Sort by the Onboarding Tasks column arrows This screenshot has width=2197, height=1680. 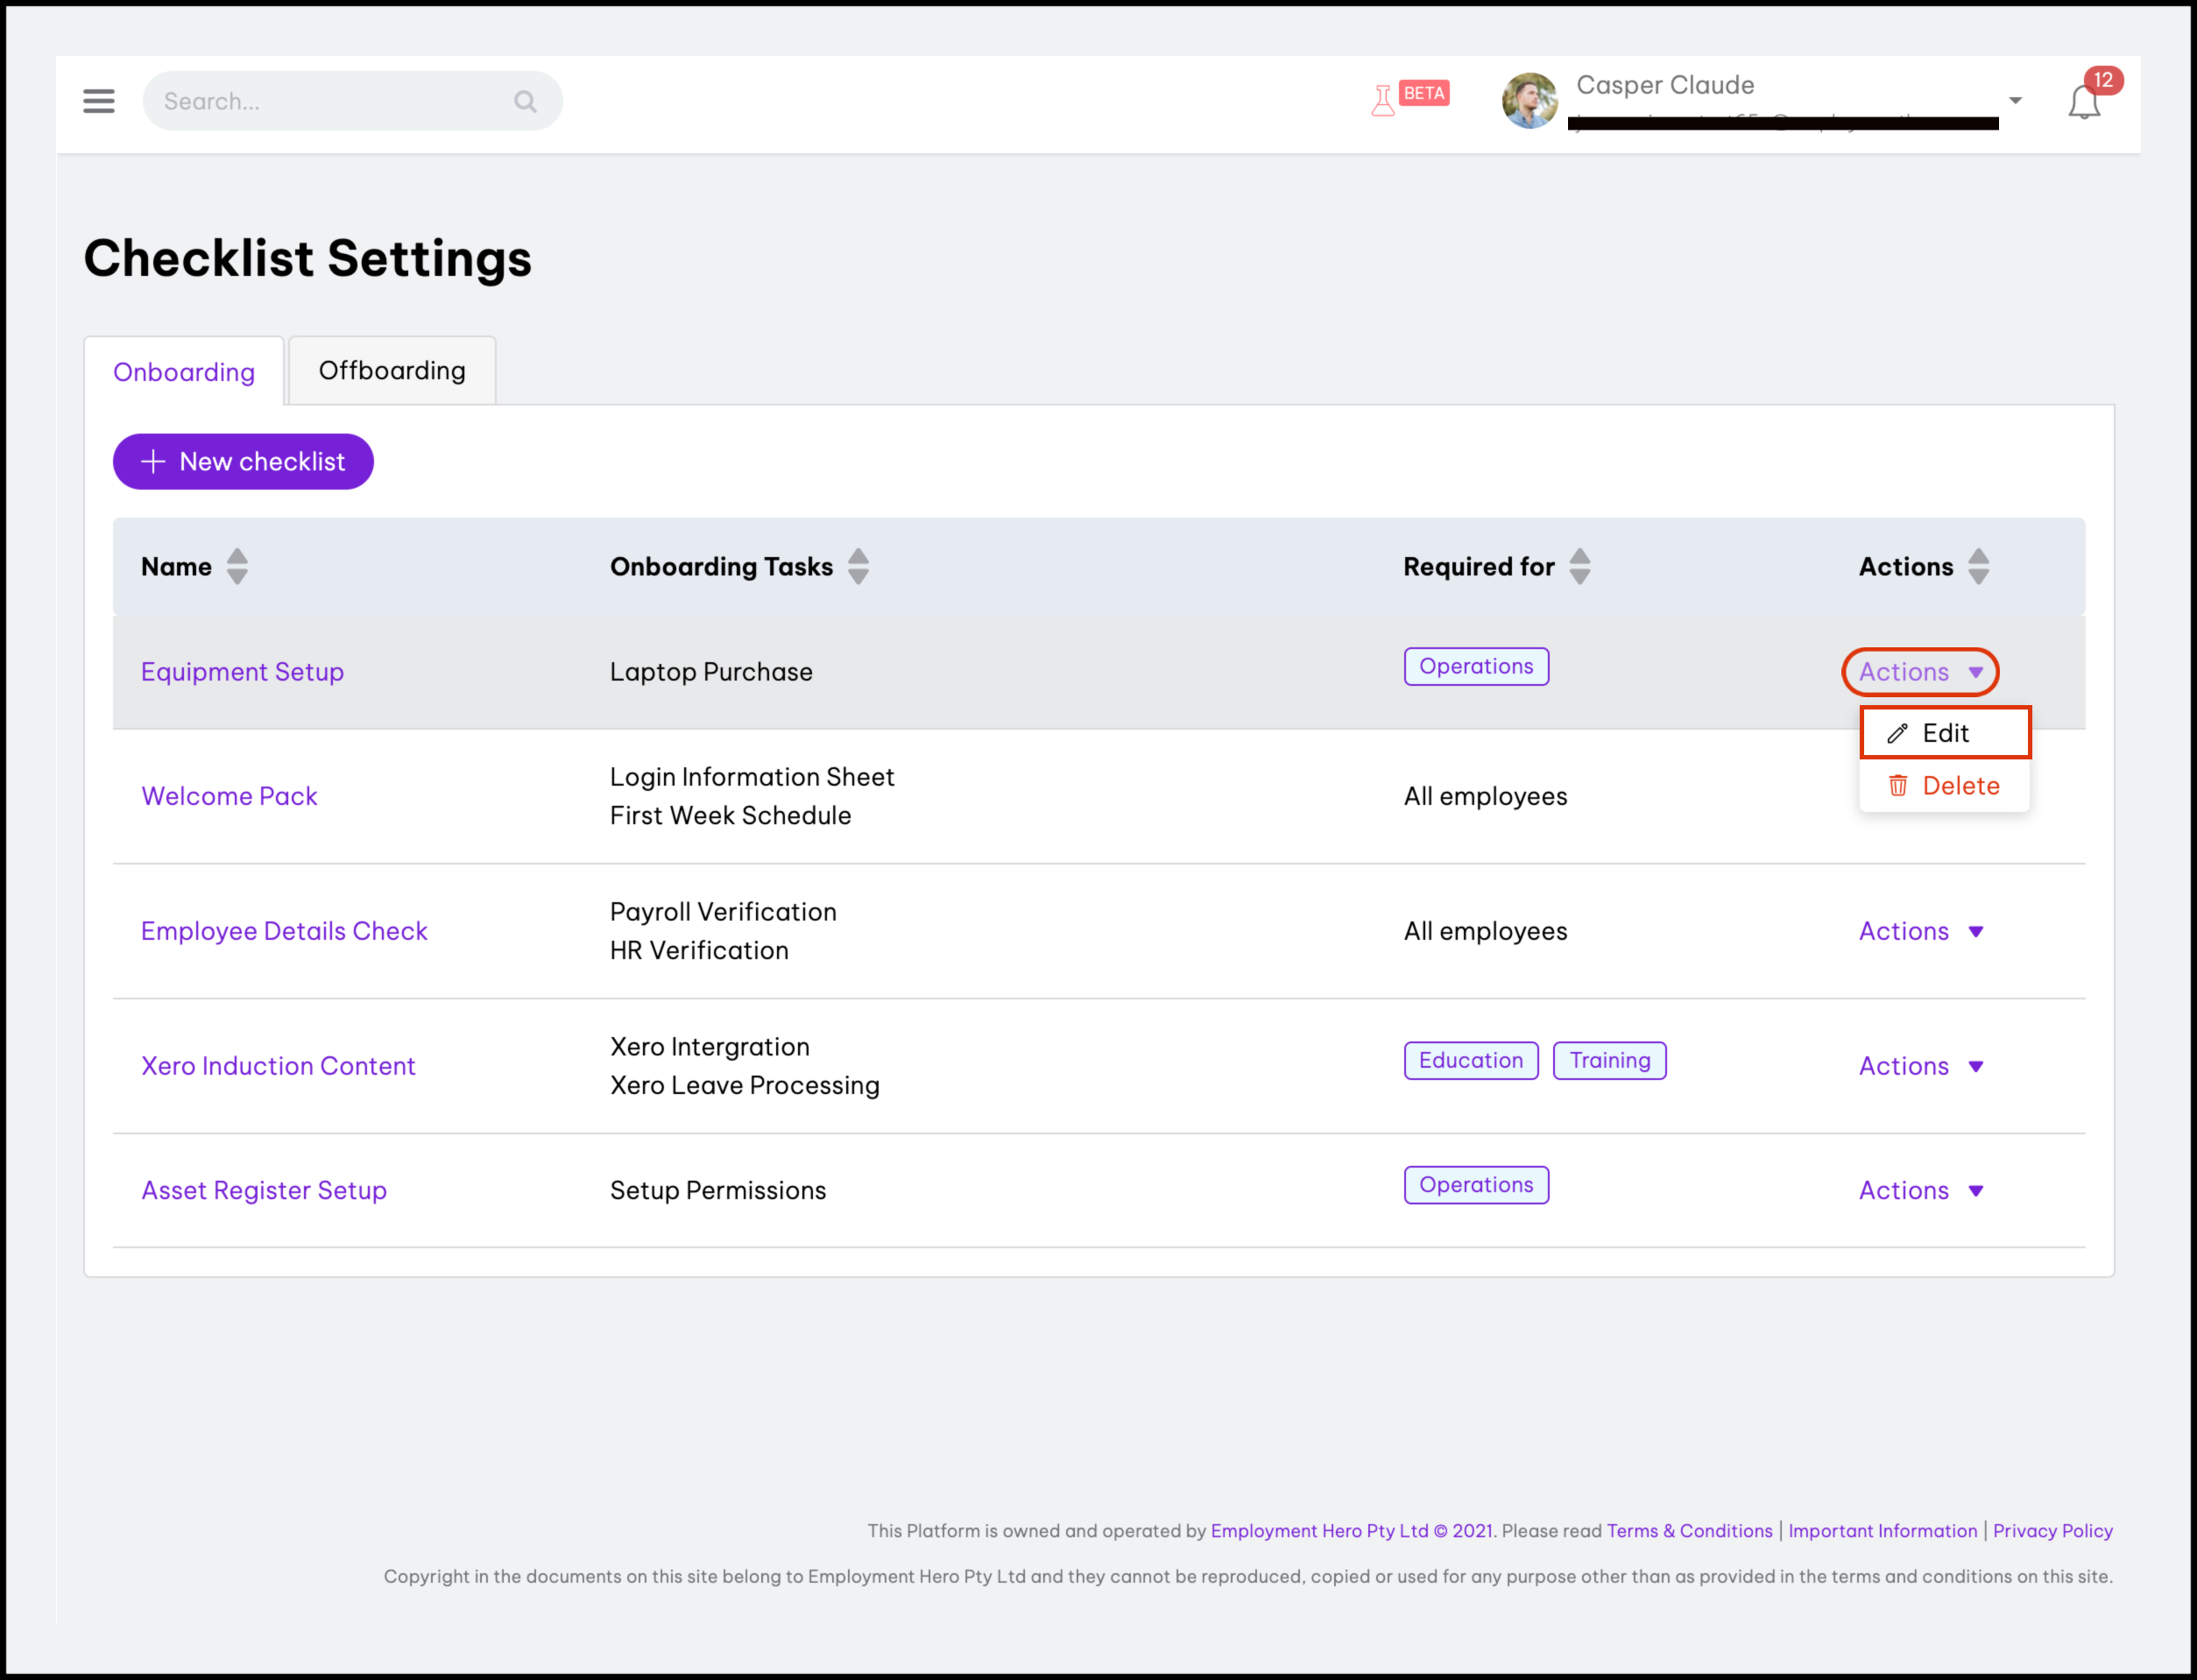(858, 567)
